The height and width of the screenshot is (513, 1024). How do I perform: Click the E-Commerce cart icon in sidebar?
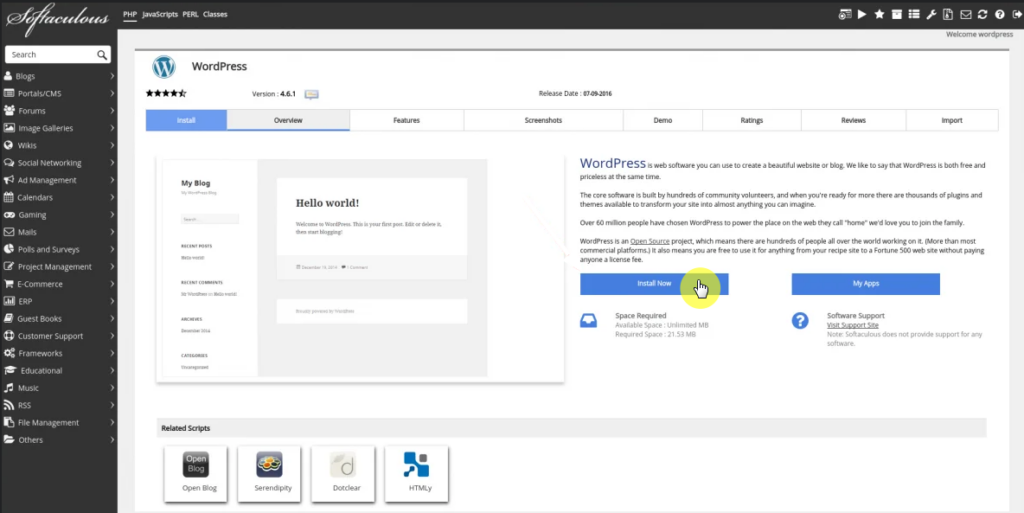pos(9,283)
